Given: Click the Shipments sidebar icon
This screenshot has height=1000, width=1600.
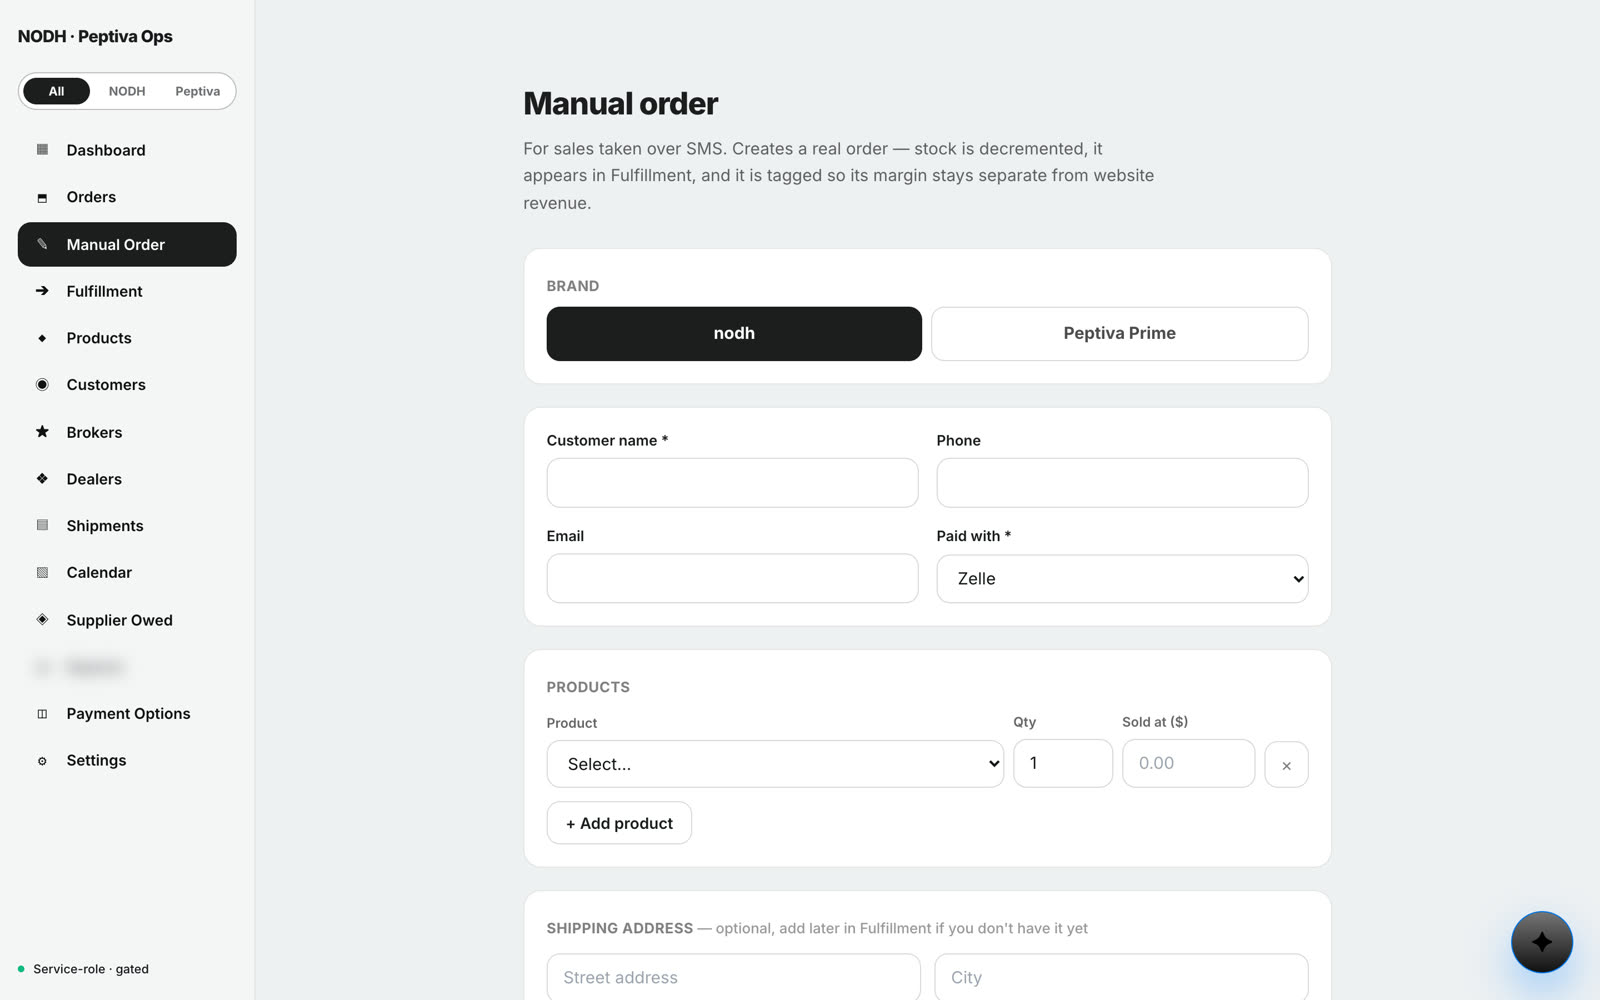Looking at the screenshot, I should [42, 525].
